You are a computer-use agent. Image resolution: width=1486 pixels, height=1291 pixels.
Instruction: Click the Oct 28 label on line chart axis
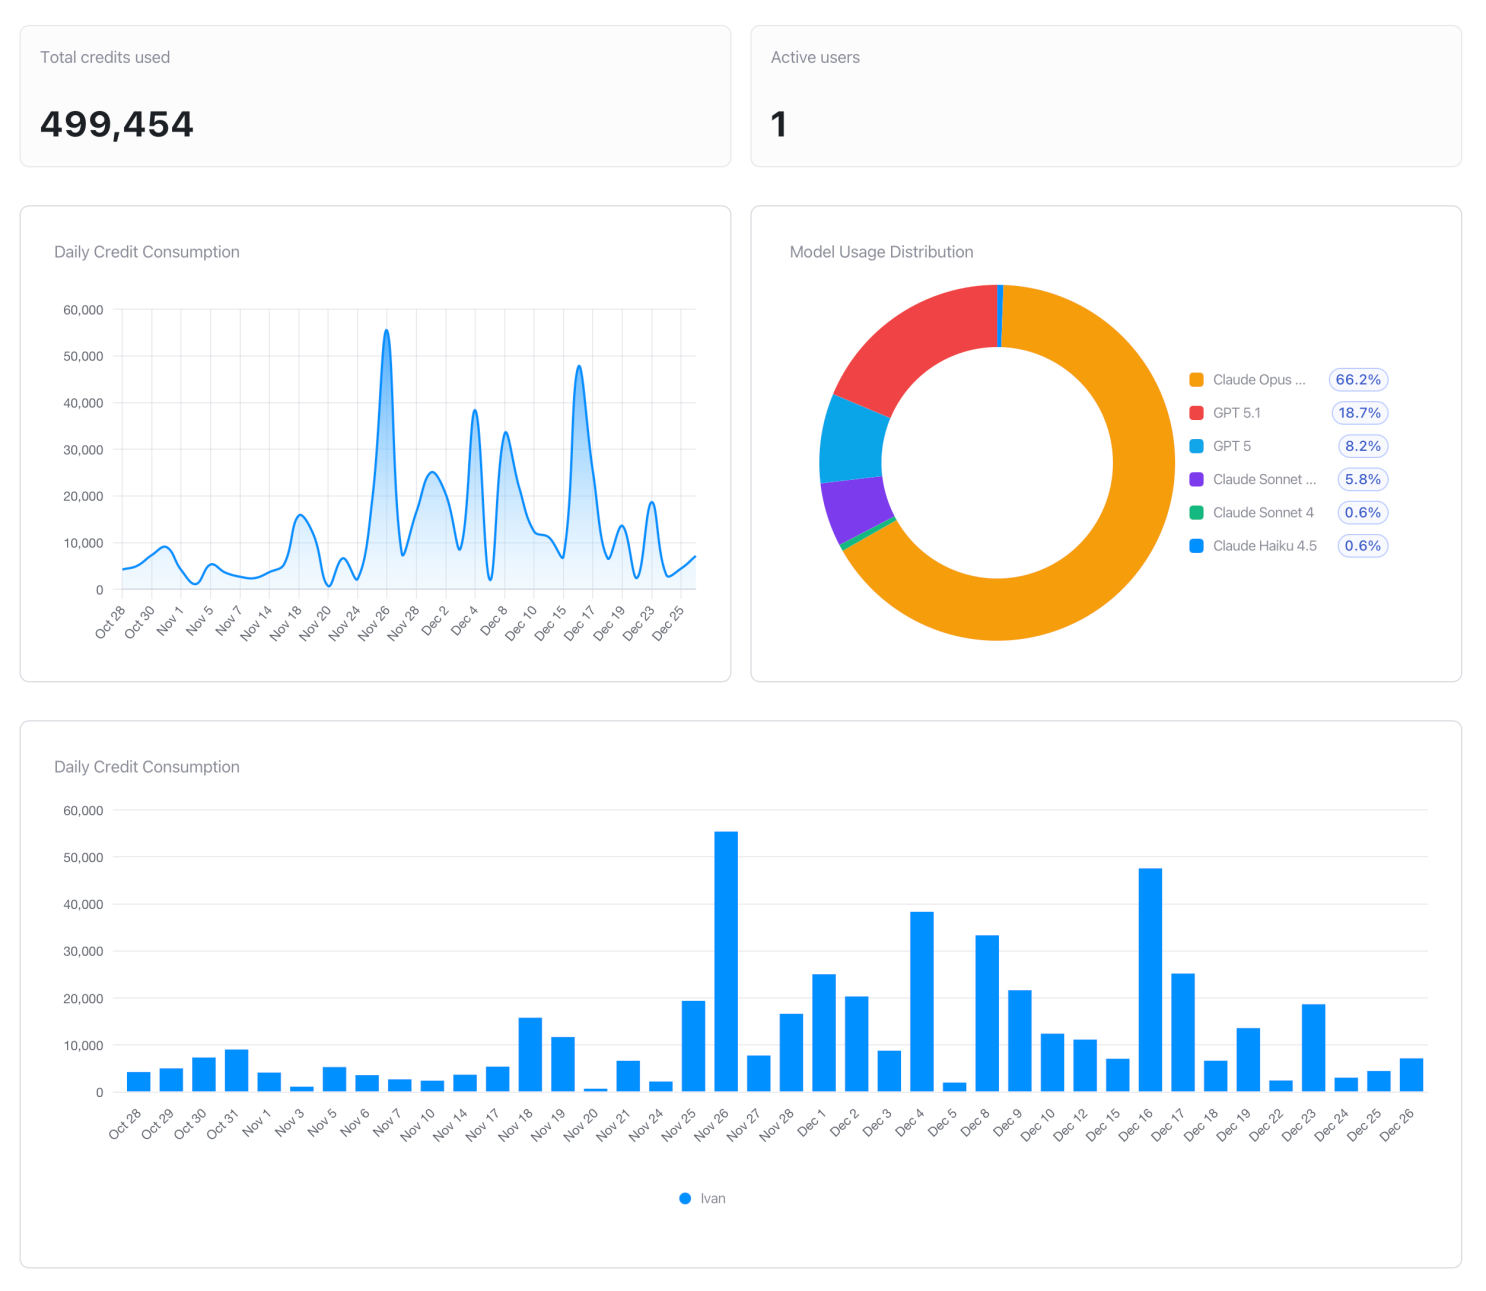click(110, 622)
